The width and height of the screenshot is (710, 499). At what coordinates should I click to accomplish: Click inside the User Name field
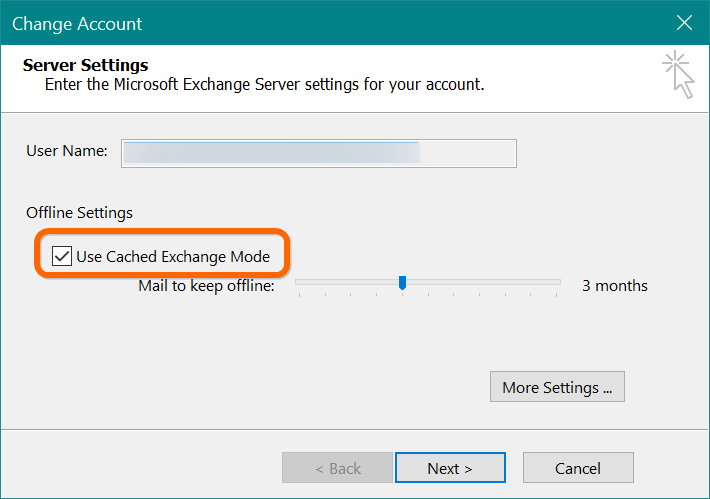(x=318, y=152)
